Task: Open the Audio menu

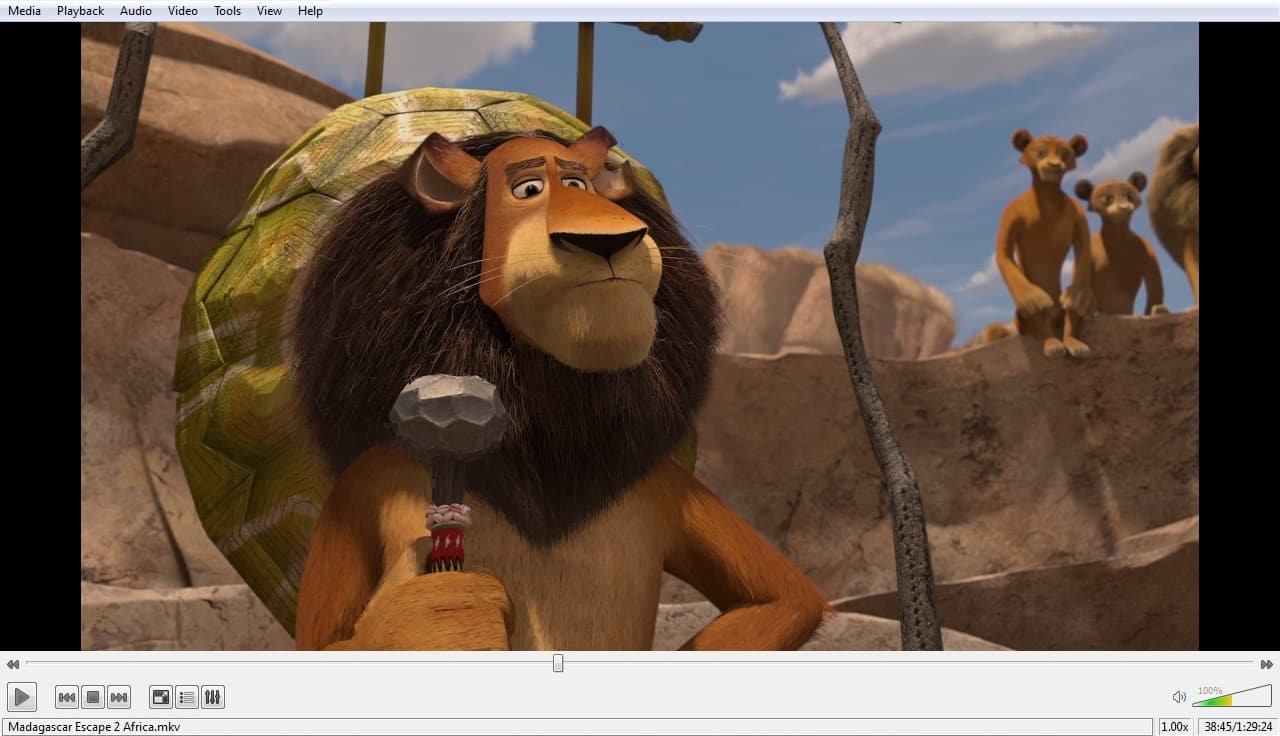Action: (x=136, y=10)
